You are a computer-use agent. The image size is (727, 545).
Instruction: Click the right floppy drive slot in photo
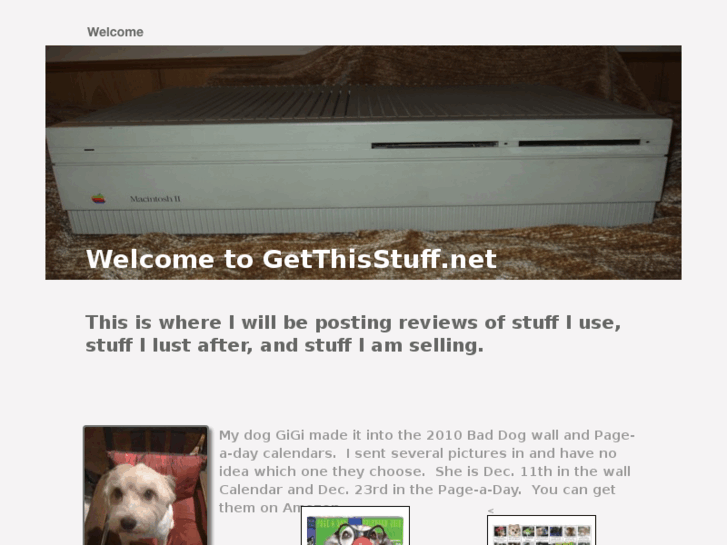click(x=579, y=143)
